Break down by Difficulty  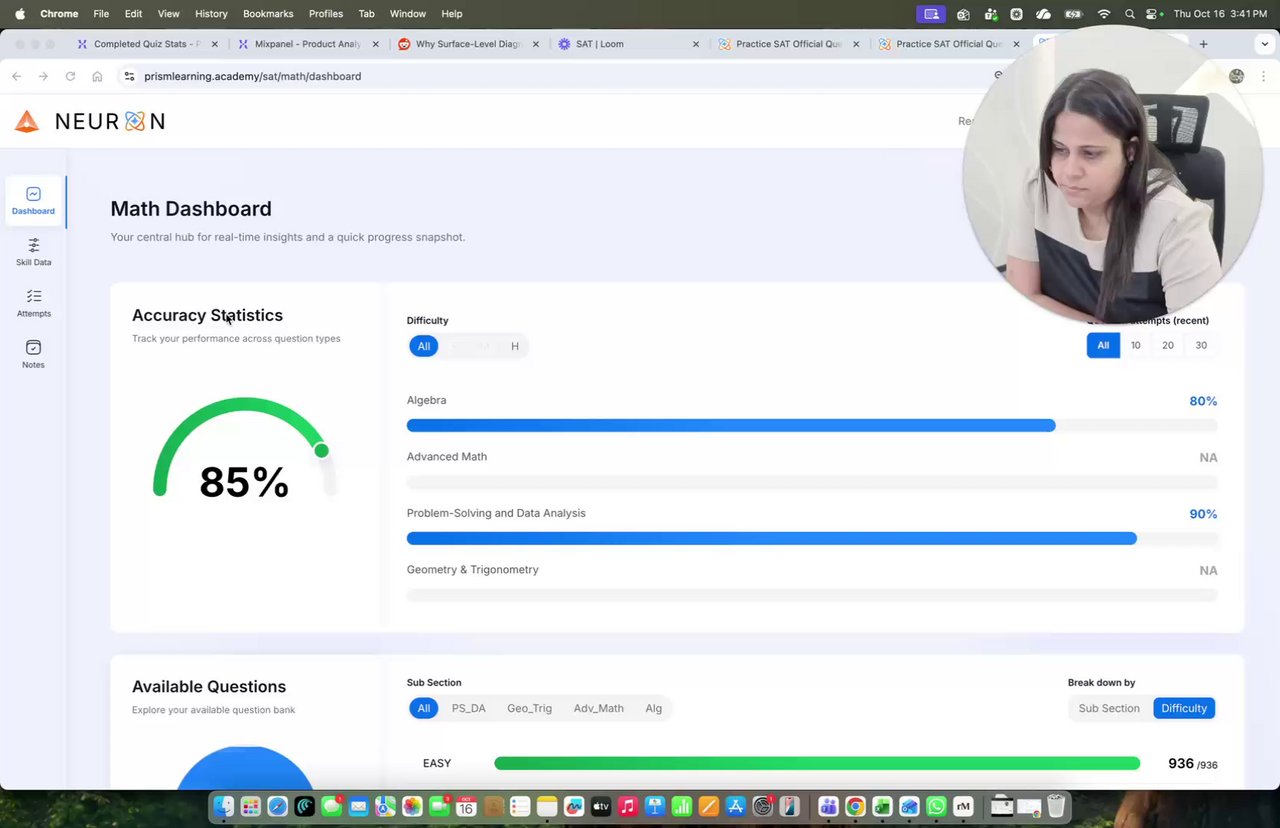click(1184, 708)
